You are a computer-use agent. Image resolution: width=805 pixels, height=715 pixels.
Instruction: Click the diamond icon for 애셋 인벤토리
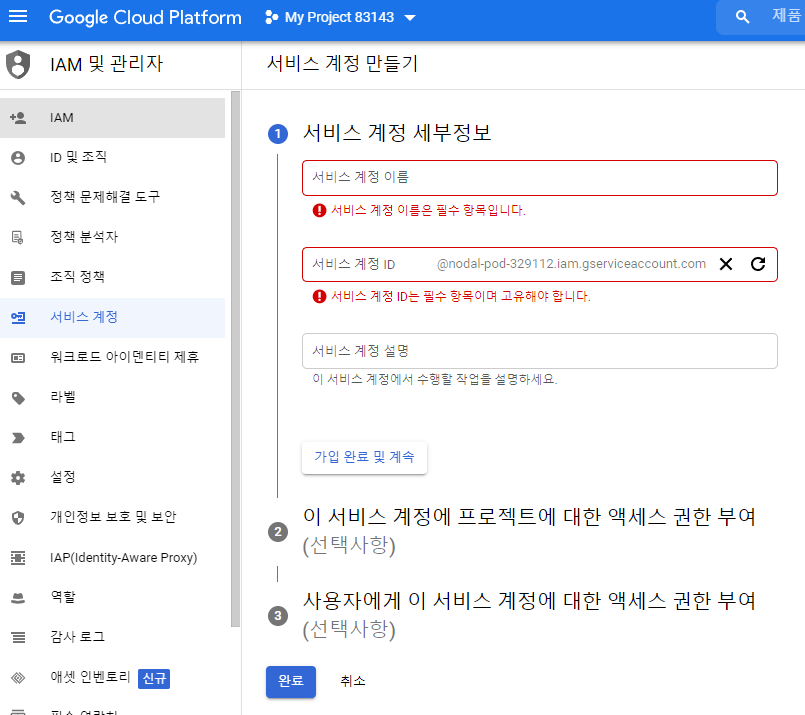[18, 678]
